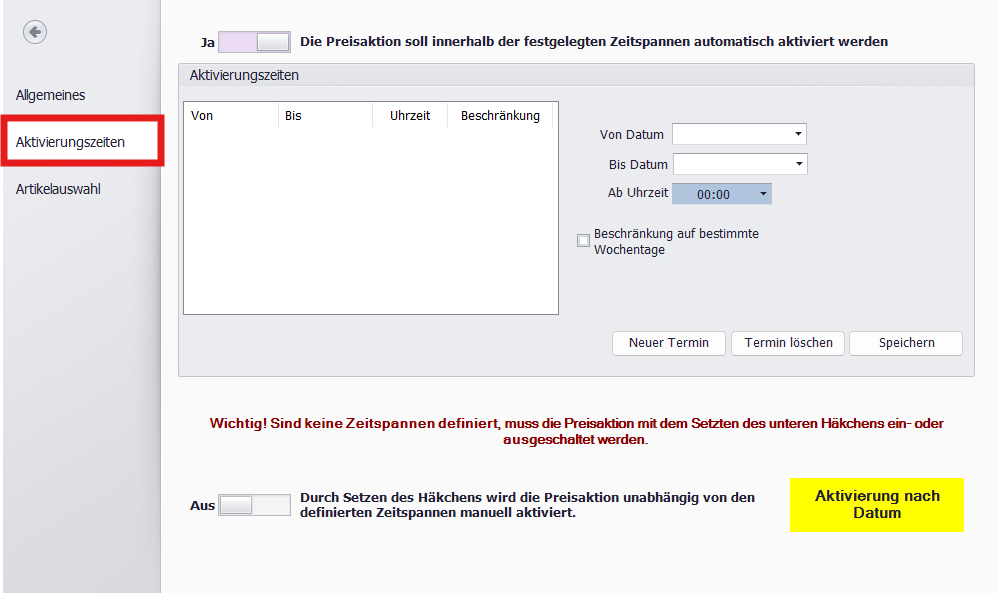Open the Bis Datum dropdown

pos(799,164)
